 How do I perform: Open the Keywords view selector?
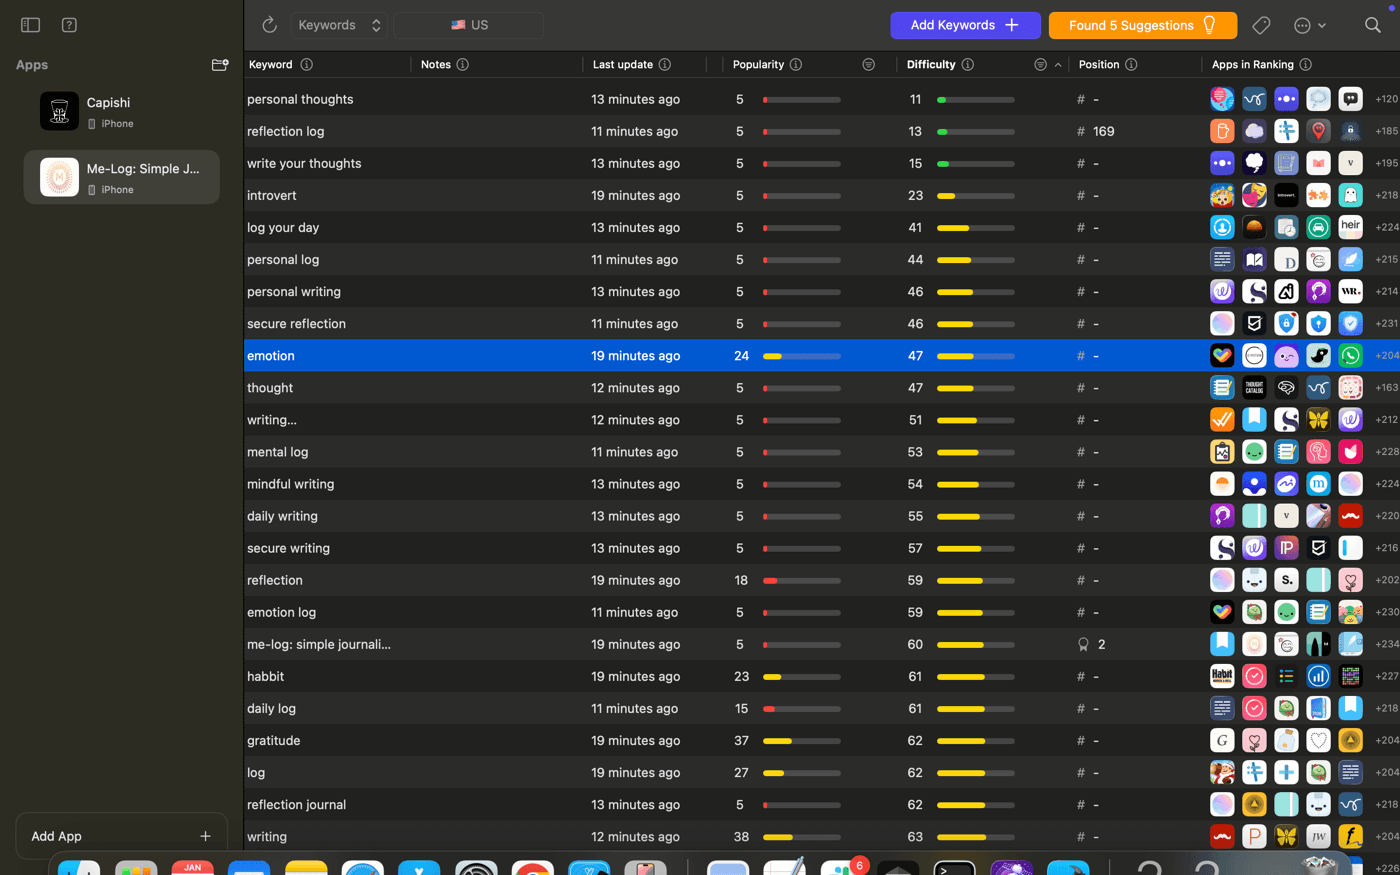tap(339, 25)
